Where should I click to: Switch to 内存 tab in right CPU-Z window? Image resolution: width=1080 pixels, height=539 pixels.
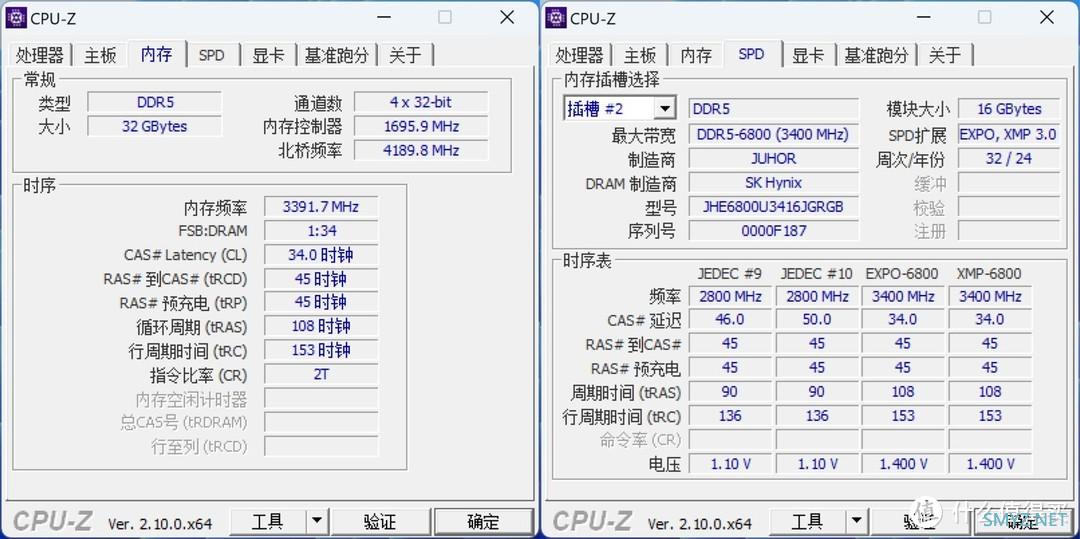tap(696, 55)
